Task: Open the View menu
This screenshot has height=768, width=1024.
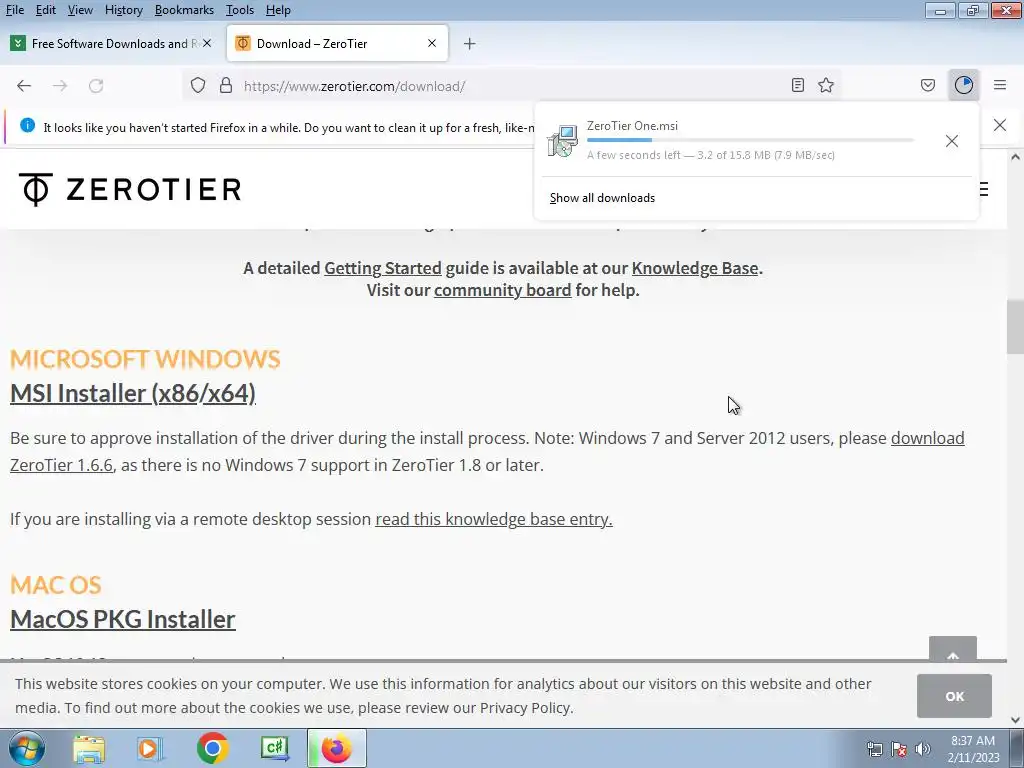Action: tap(80, 10)
